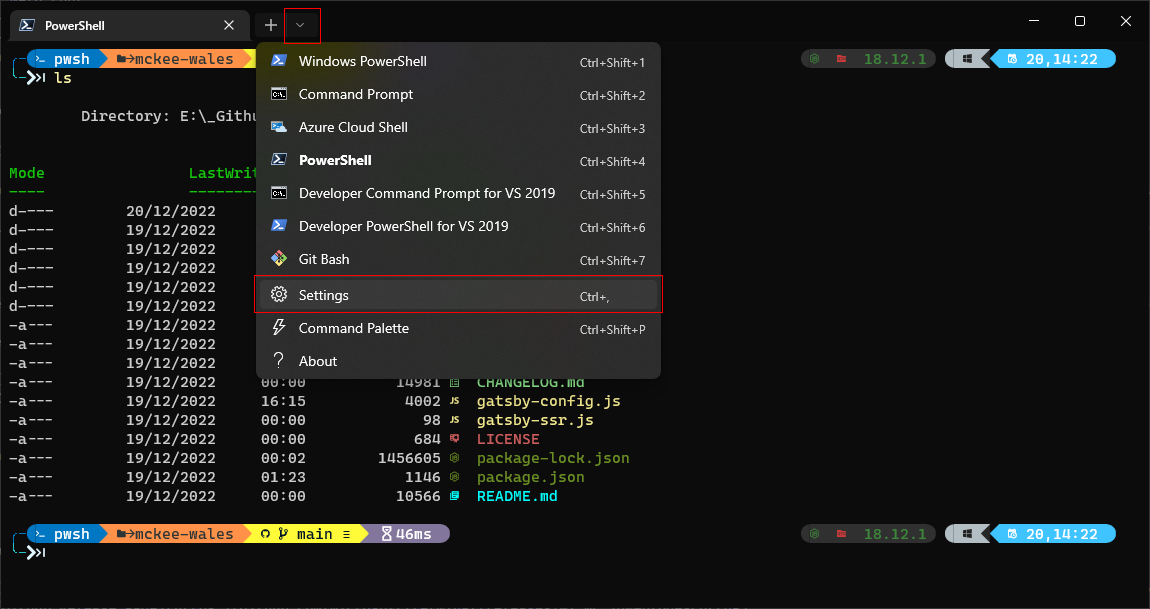Click the JS icon beside gatsby-ssr.js
The width and height of the screenshot is (1150, 609).
click(455, 420)
